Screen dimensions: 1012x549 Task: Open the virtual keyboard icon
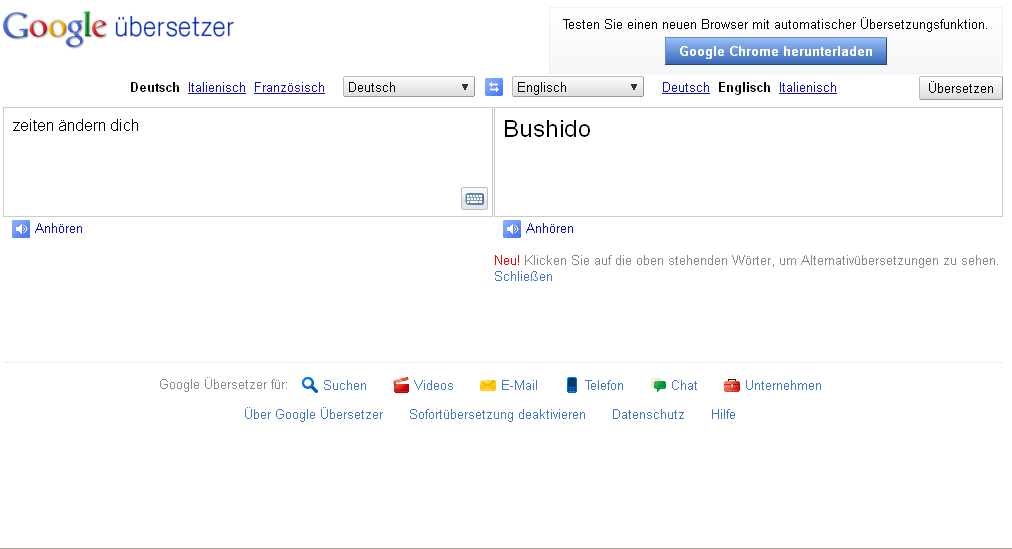coord(474,199)
